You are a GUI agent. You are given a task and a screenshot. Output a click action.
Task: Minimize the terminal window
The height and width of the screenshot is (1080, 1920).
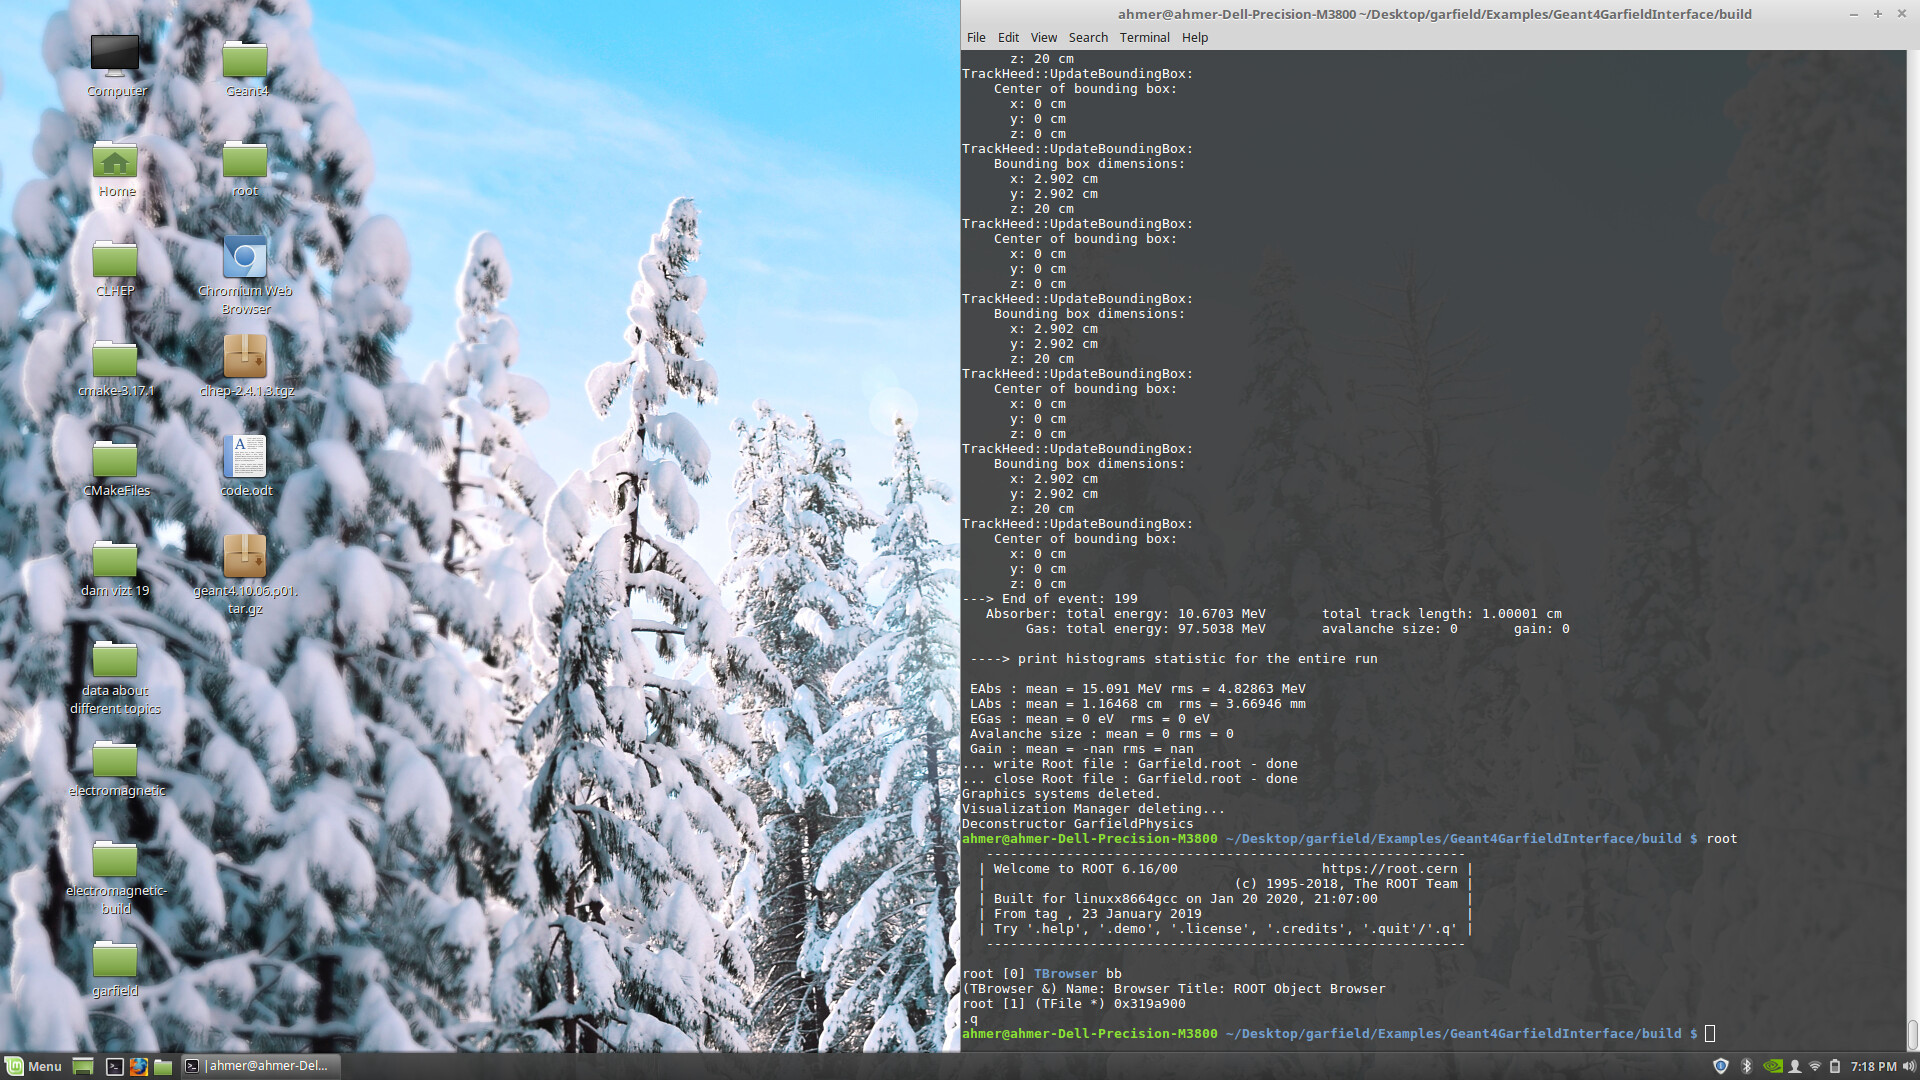(x=1853, y=14)
